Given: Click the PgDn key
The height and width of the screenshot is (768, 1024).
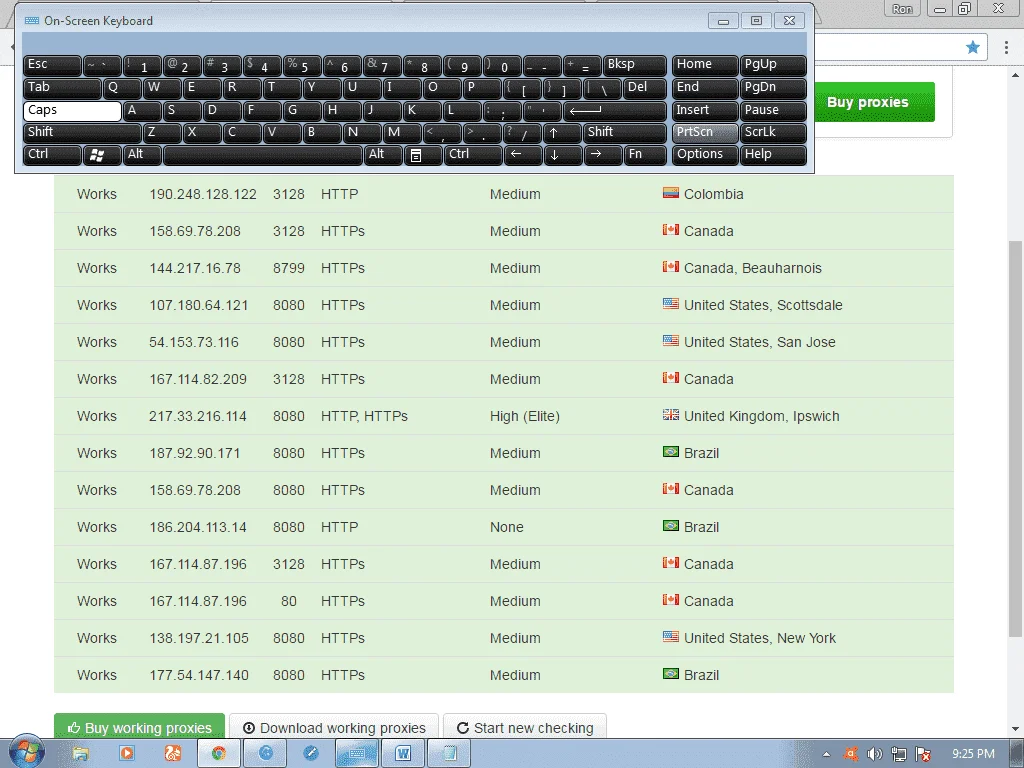Looking at the screenshot, I should [773, 88].
